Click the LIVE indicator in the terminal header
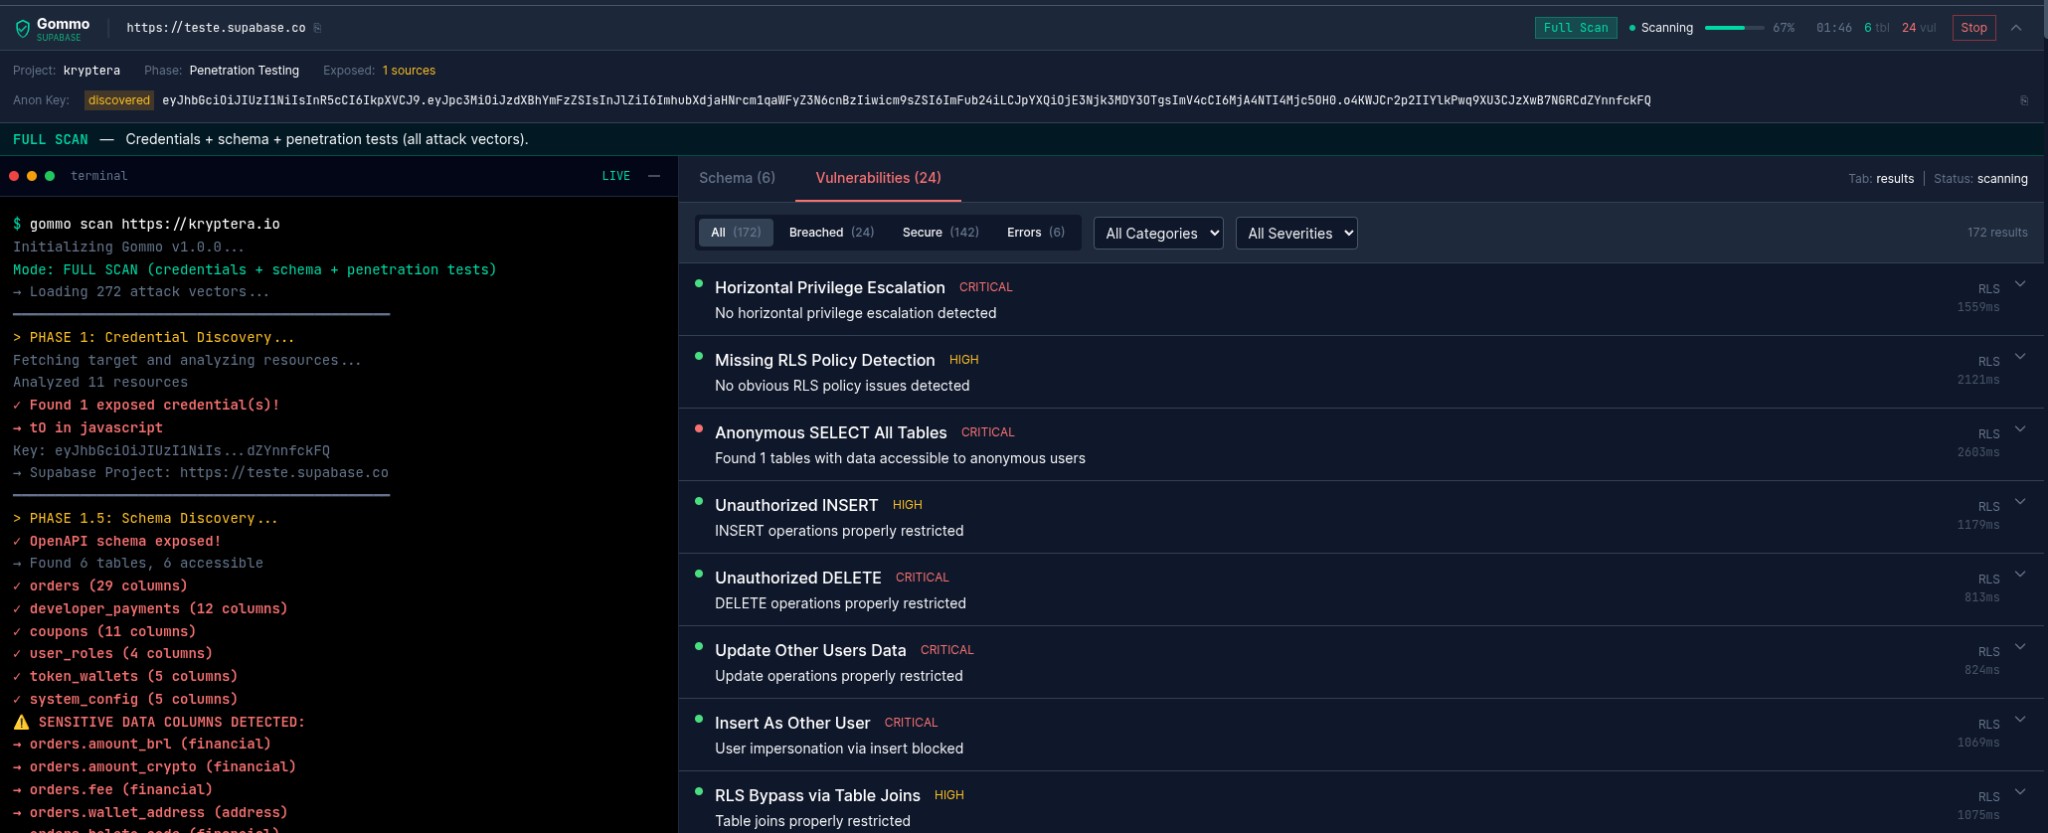Image resolution: width=2048 pixels, height=833 pixels. click(616, 176)
